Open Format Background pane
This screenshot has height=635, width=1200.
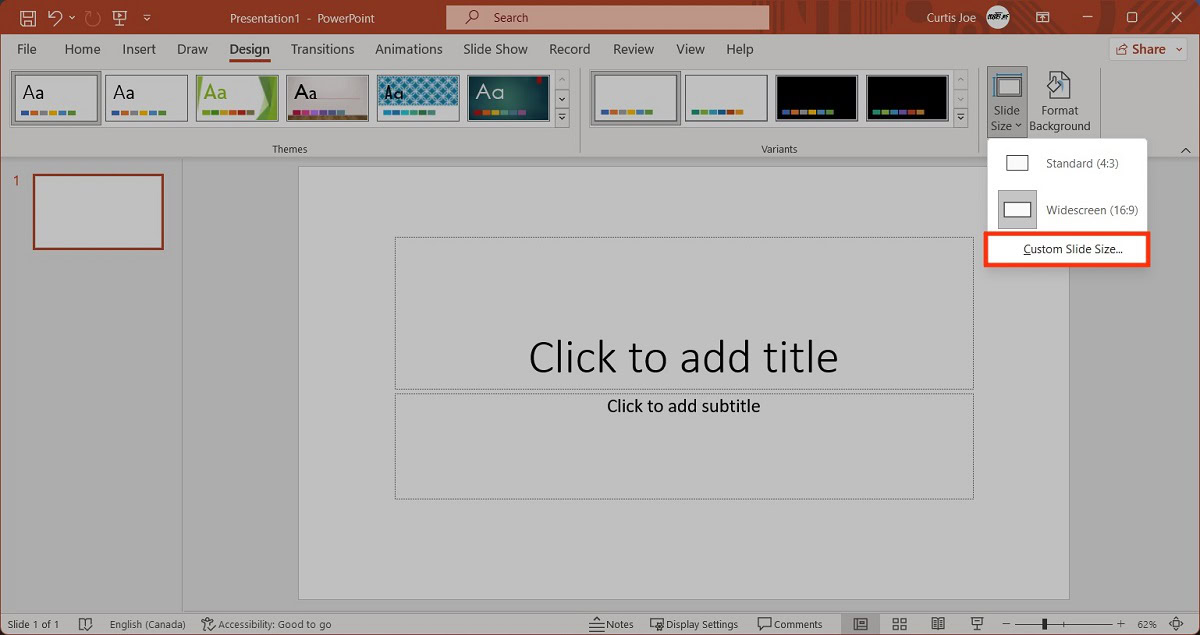(1059, 101)
